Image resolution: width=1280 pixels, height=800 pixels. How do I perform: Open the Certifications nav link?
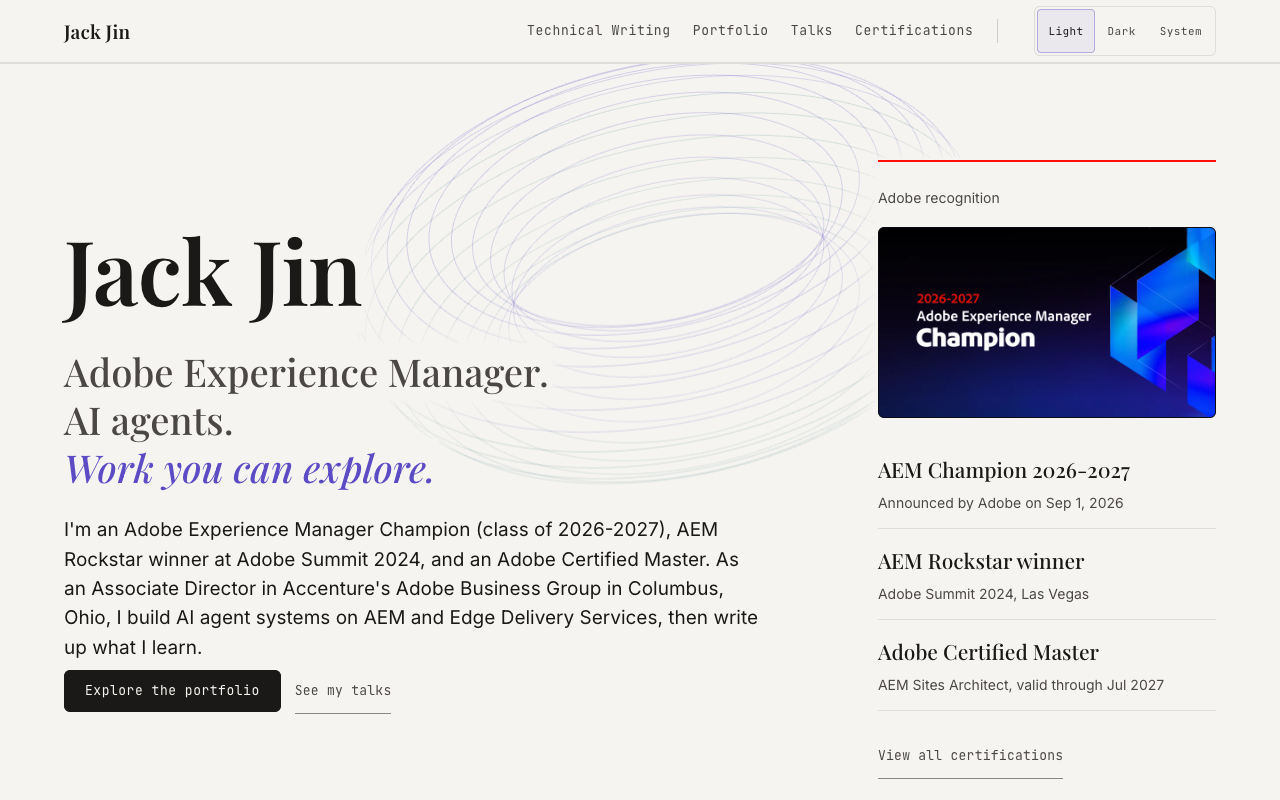click(x=914, y=31)
